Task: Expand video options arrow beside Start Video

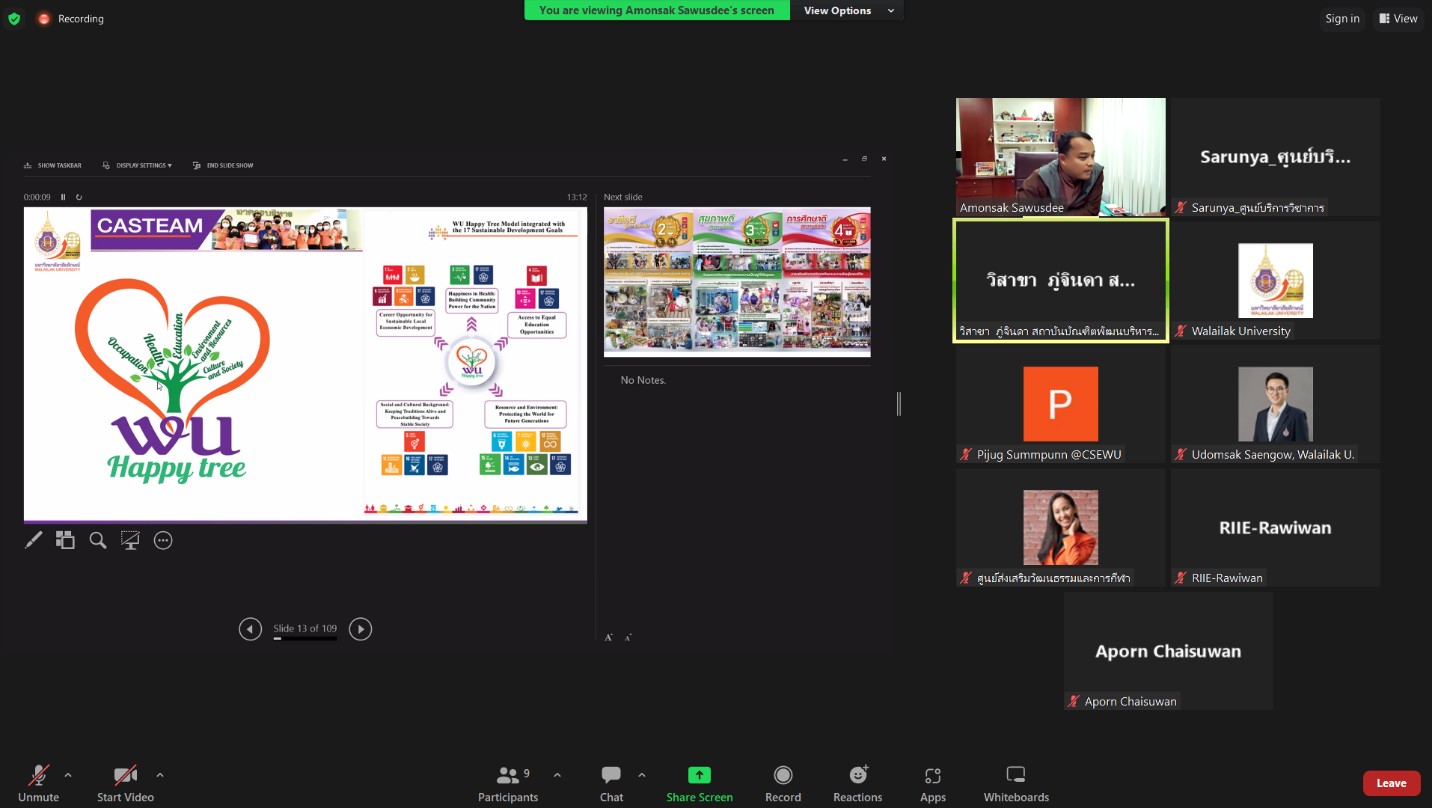Action: pyautogui.click(x=160, y=775)
